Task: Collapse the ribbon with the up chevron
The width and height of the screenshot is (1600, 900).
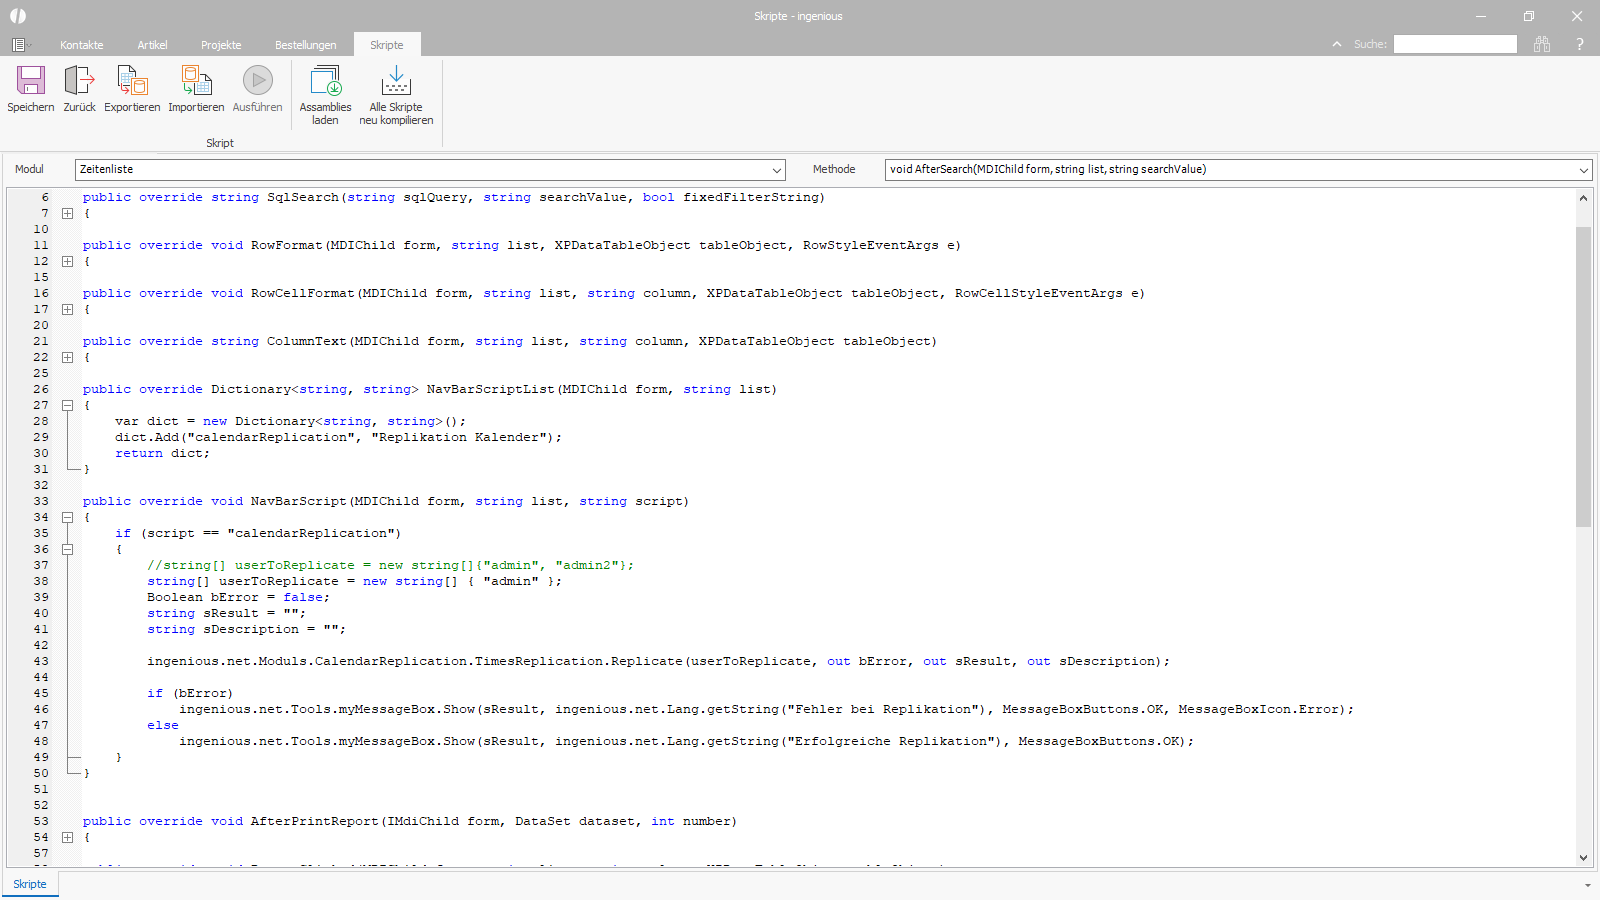Action: (1337, 44)
